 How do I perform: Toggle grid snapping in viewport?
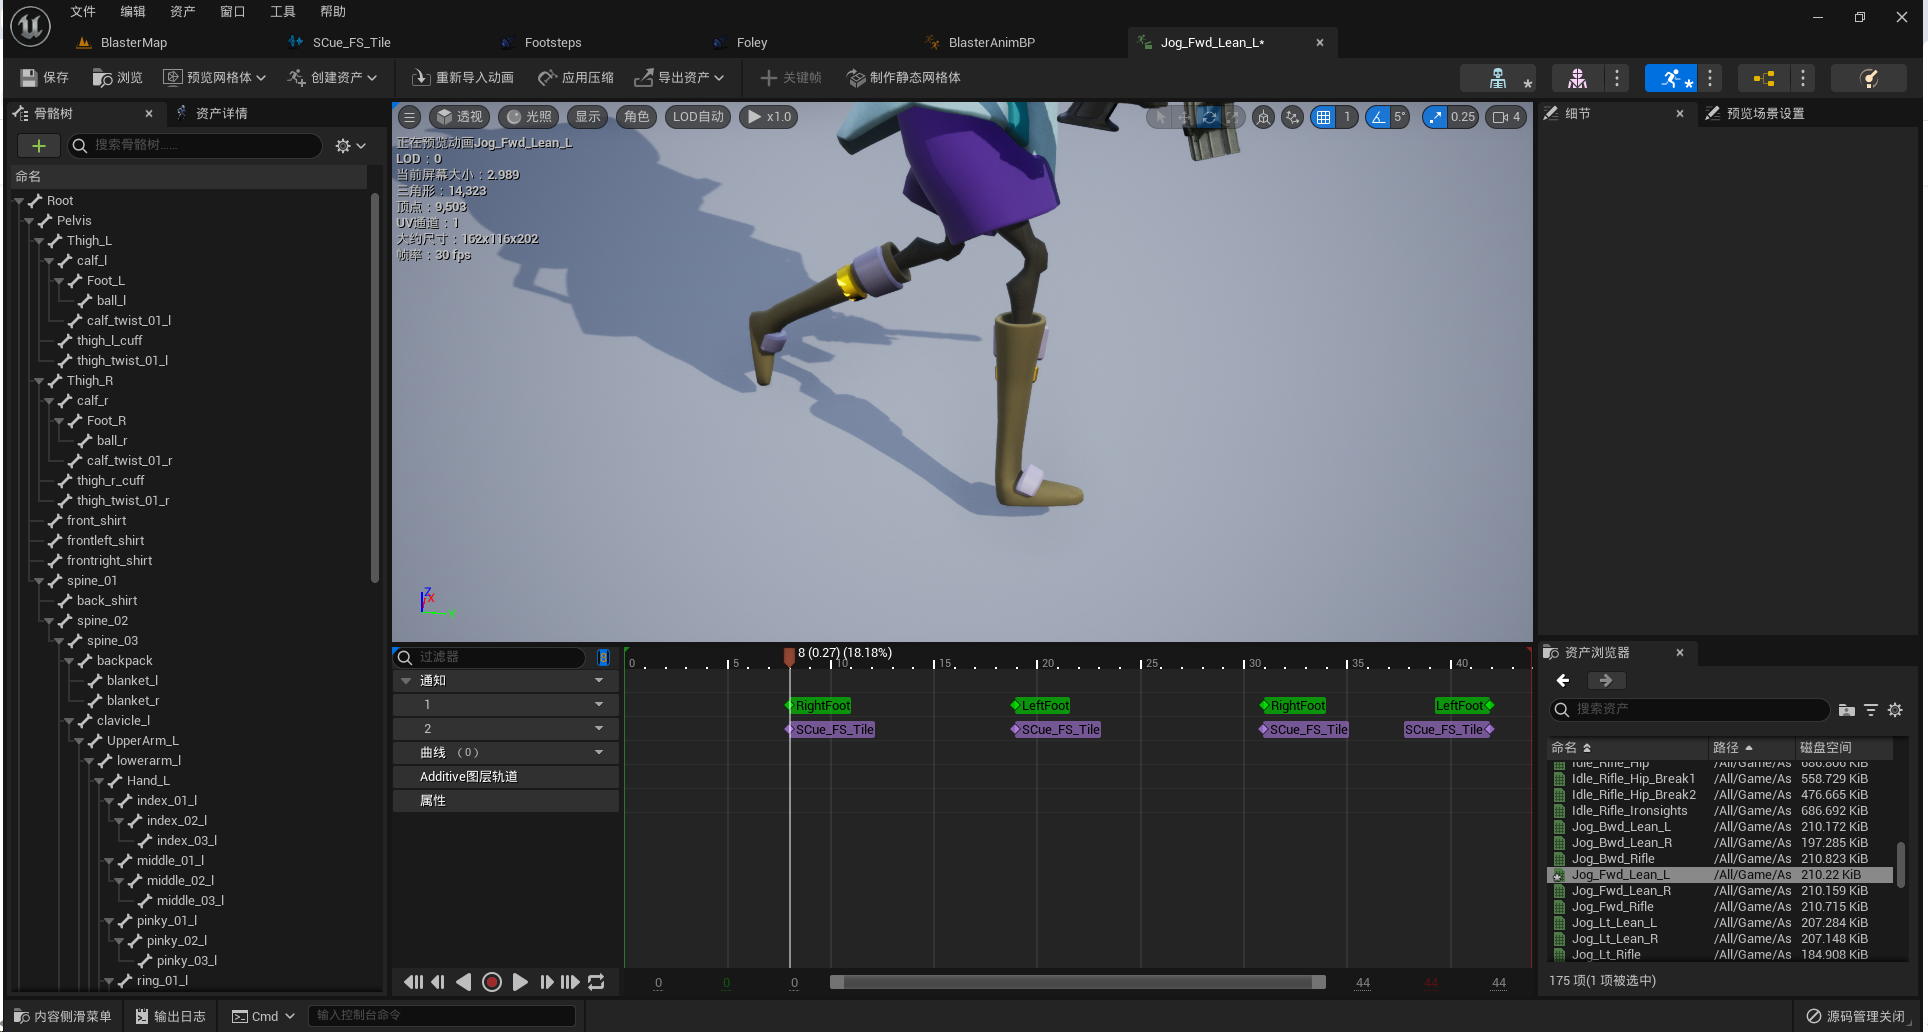point(1323,117)
